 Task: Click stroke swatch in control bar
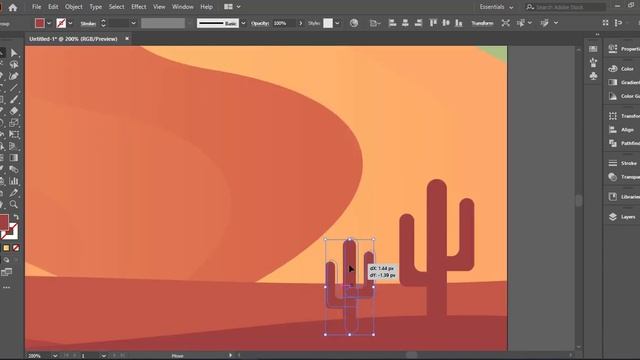point(61,23)
